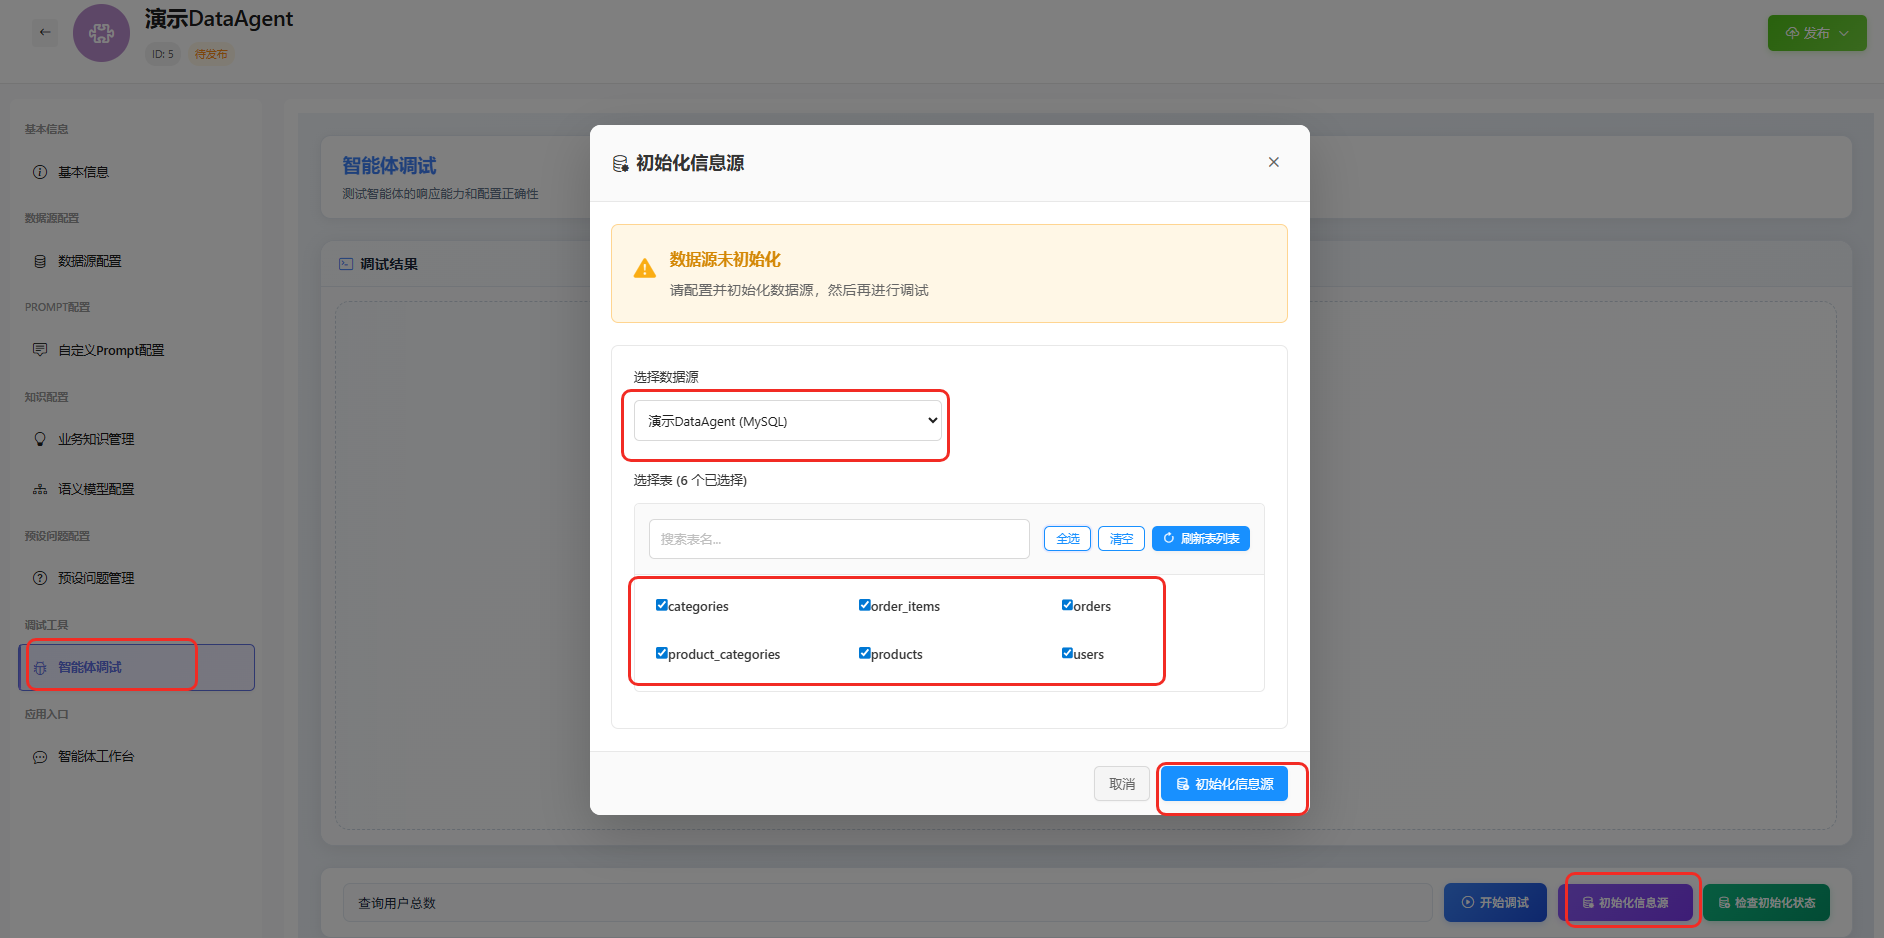Select 智能体调试 in the sidebar menu

click(x=90, y=667)
